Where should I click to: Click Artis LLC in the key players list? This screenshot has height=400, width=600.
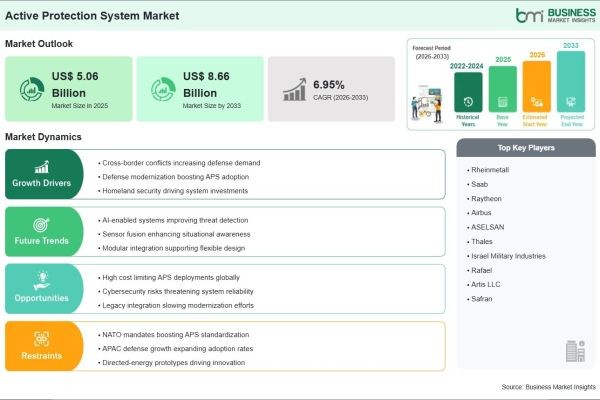click(x=486, y=284)
